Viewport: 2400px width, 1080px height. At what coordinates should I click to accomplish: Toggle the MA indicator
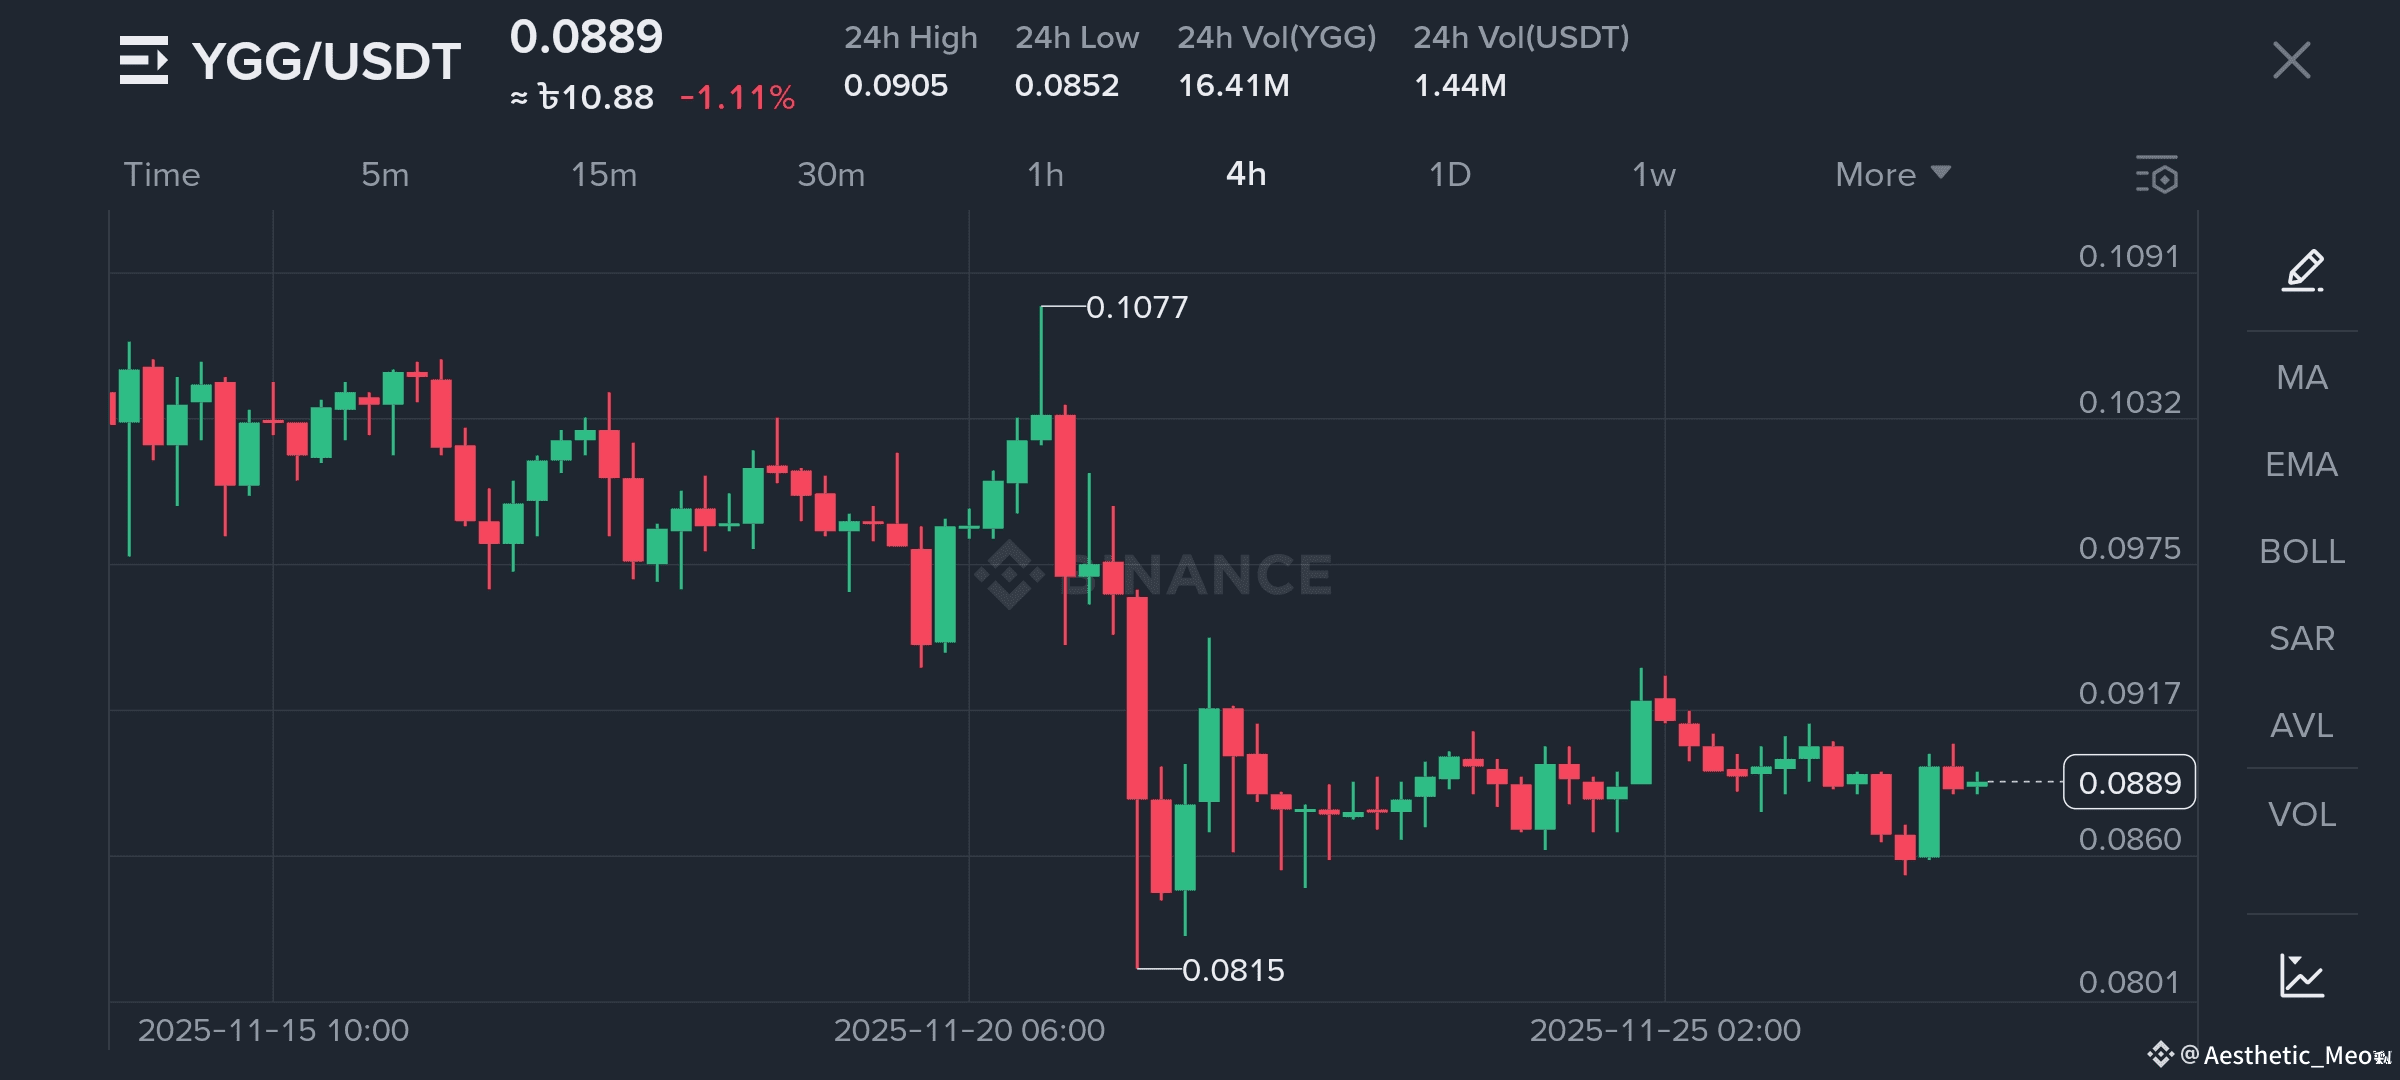pyautogui.click(x=2302, y=377)
